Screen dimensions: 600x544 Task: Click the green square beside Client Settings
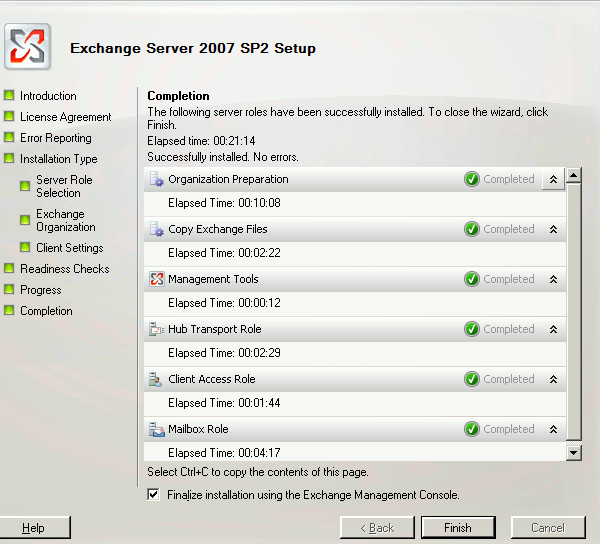25,247
